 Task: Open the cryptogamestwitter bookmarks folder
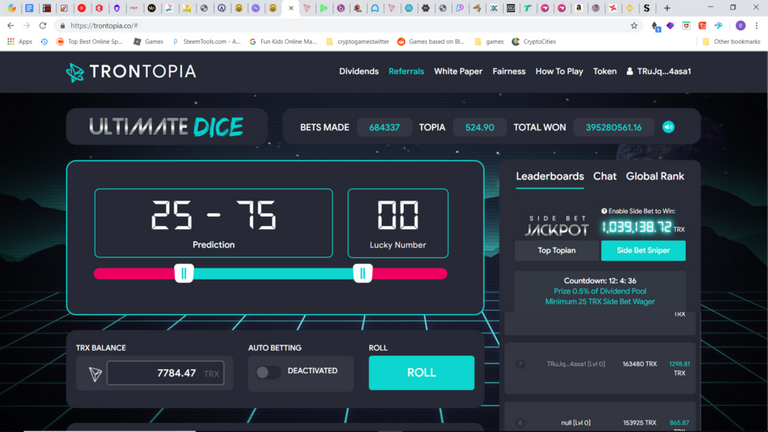(x=358, y=42)
